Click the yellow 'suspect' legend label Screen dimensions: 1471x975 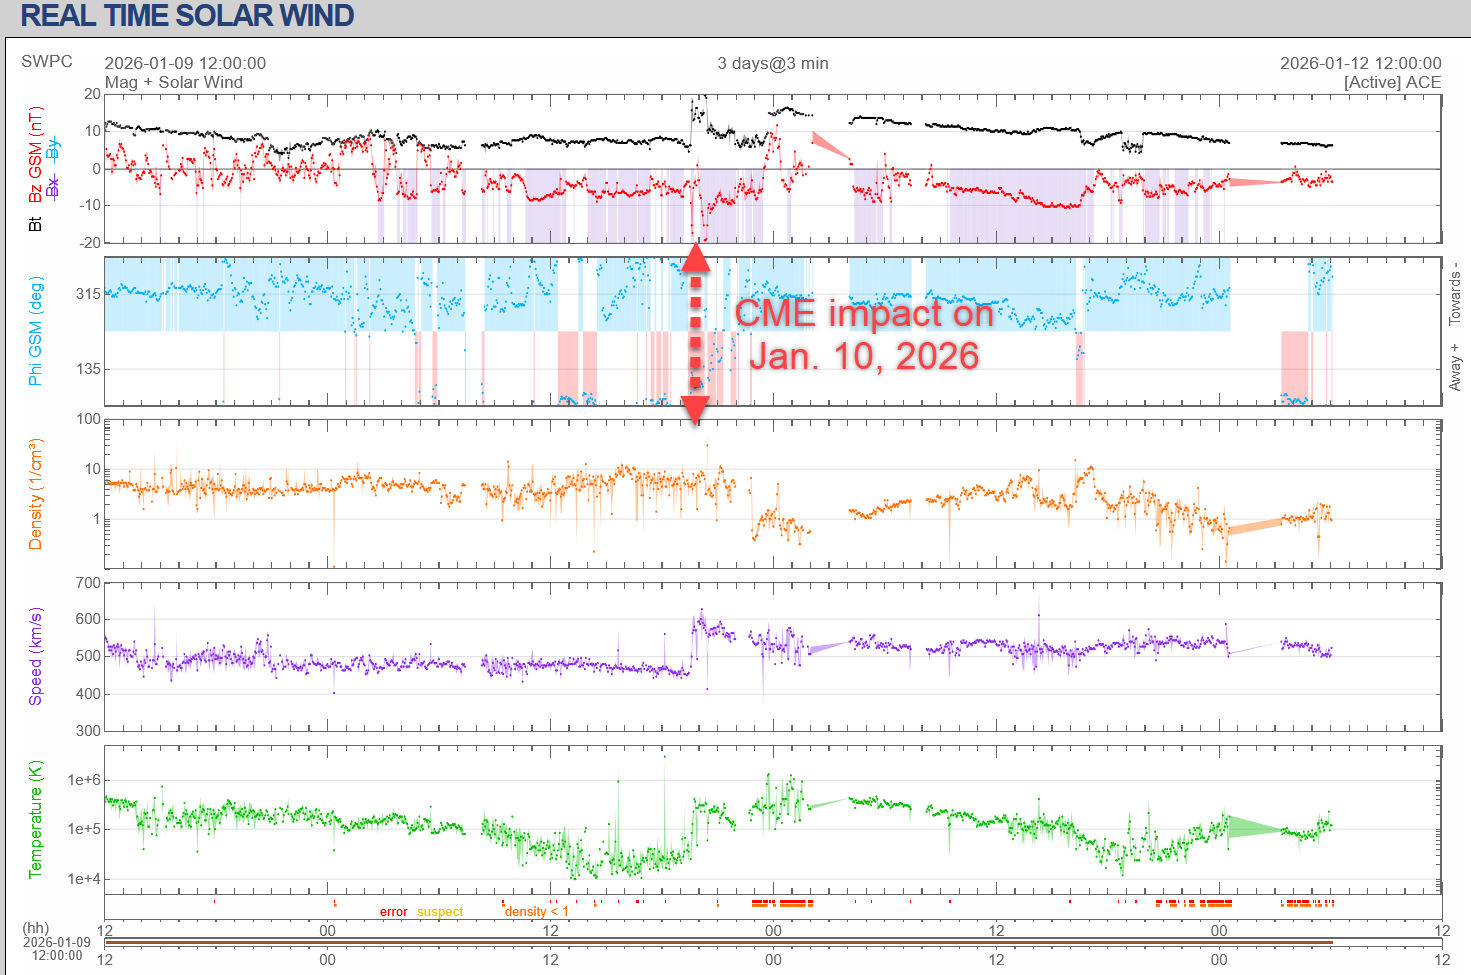(440, 911)
